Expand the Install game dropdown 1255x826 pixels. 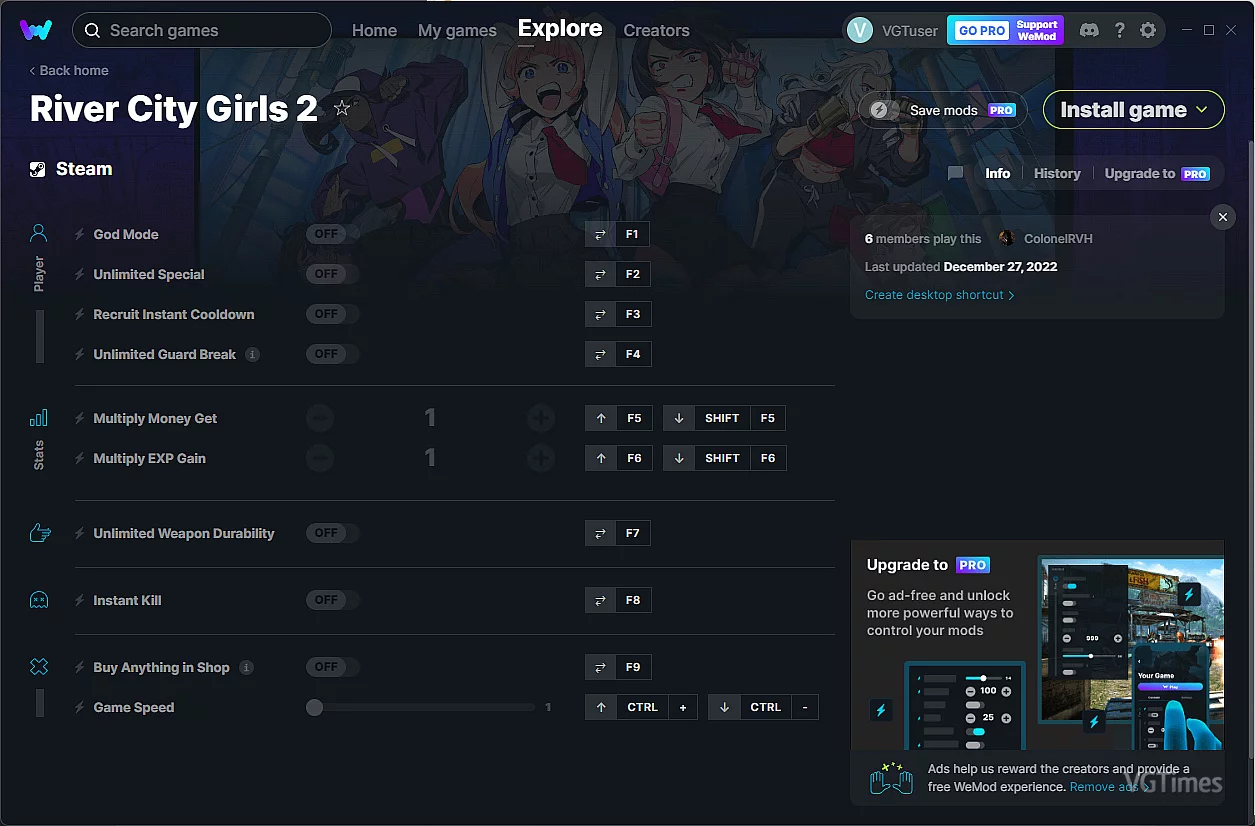tap(1134, 110)
